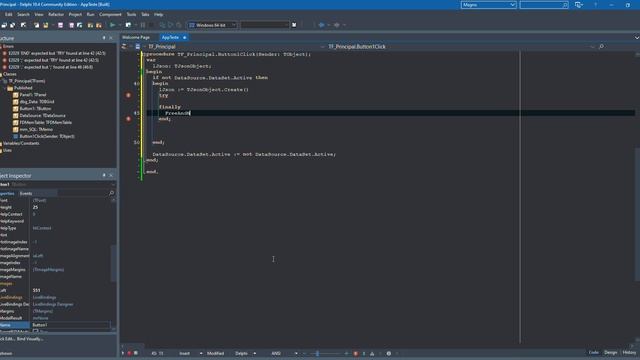Viewport: 640px width, 360px height.
Task: Click the Object Inspector search magnifier icon
Action: 111,193
